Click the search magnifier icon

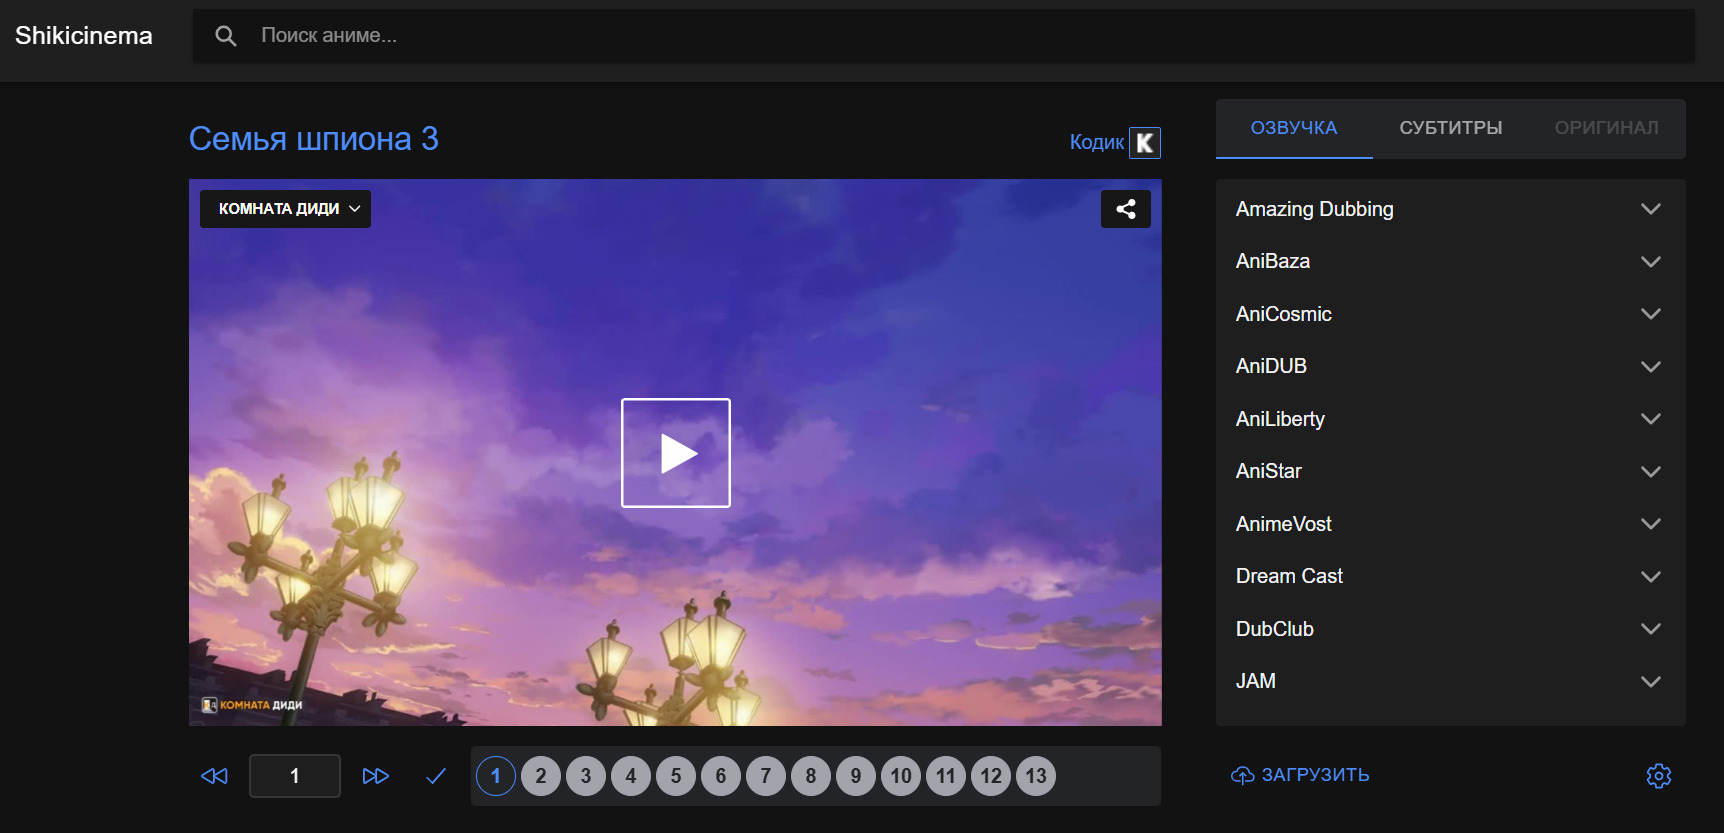226,36
